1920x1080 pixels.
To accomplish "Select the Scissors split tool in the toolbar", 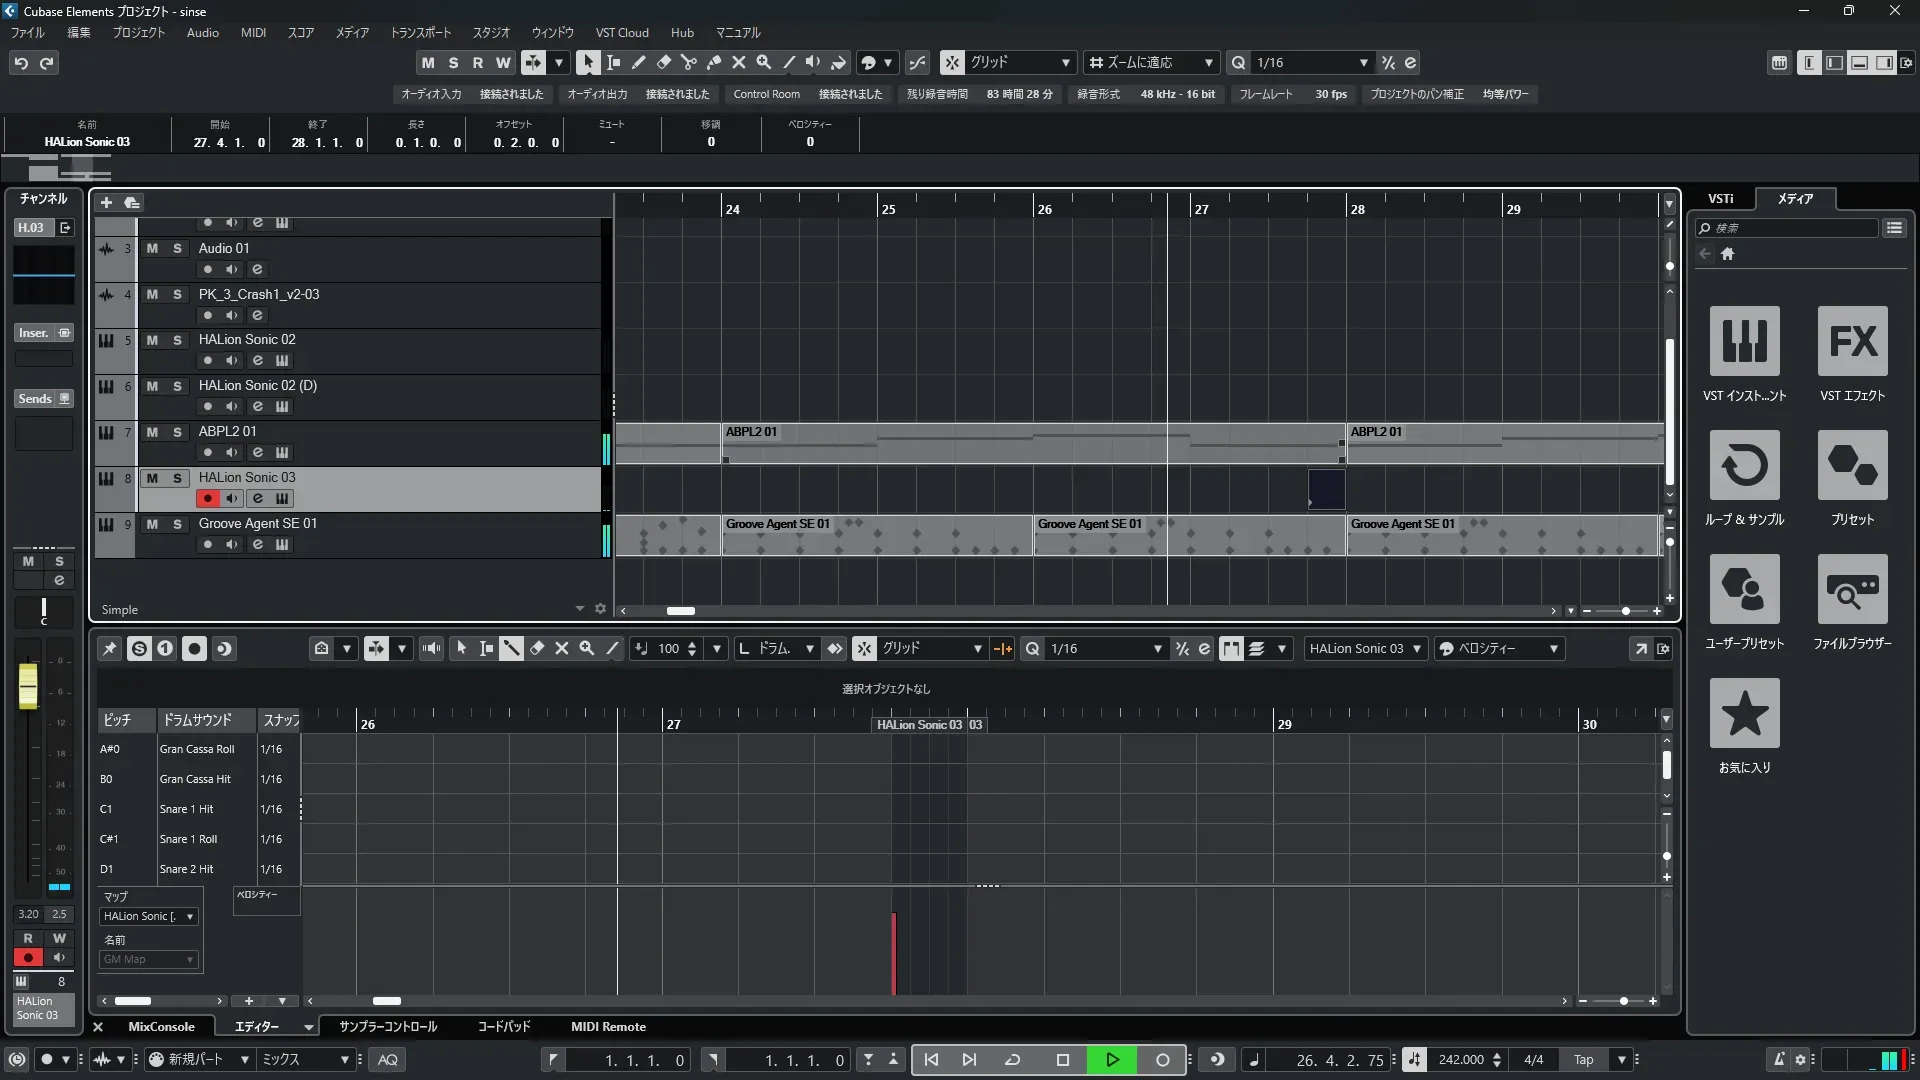I will click(x=689, y=62).
